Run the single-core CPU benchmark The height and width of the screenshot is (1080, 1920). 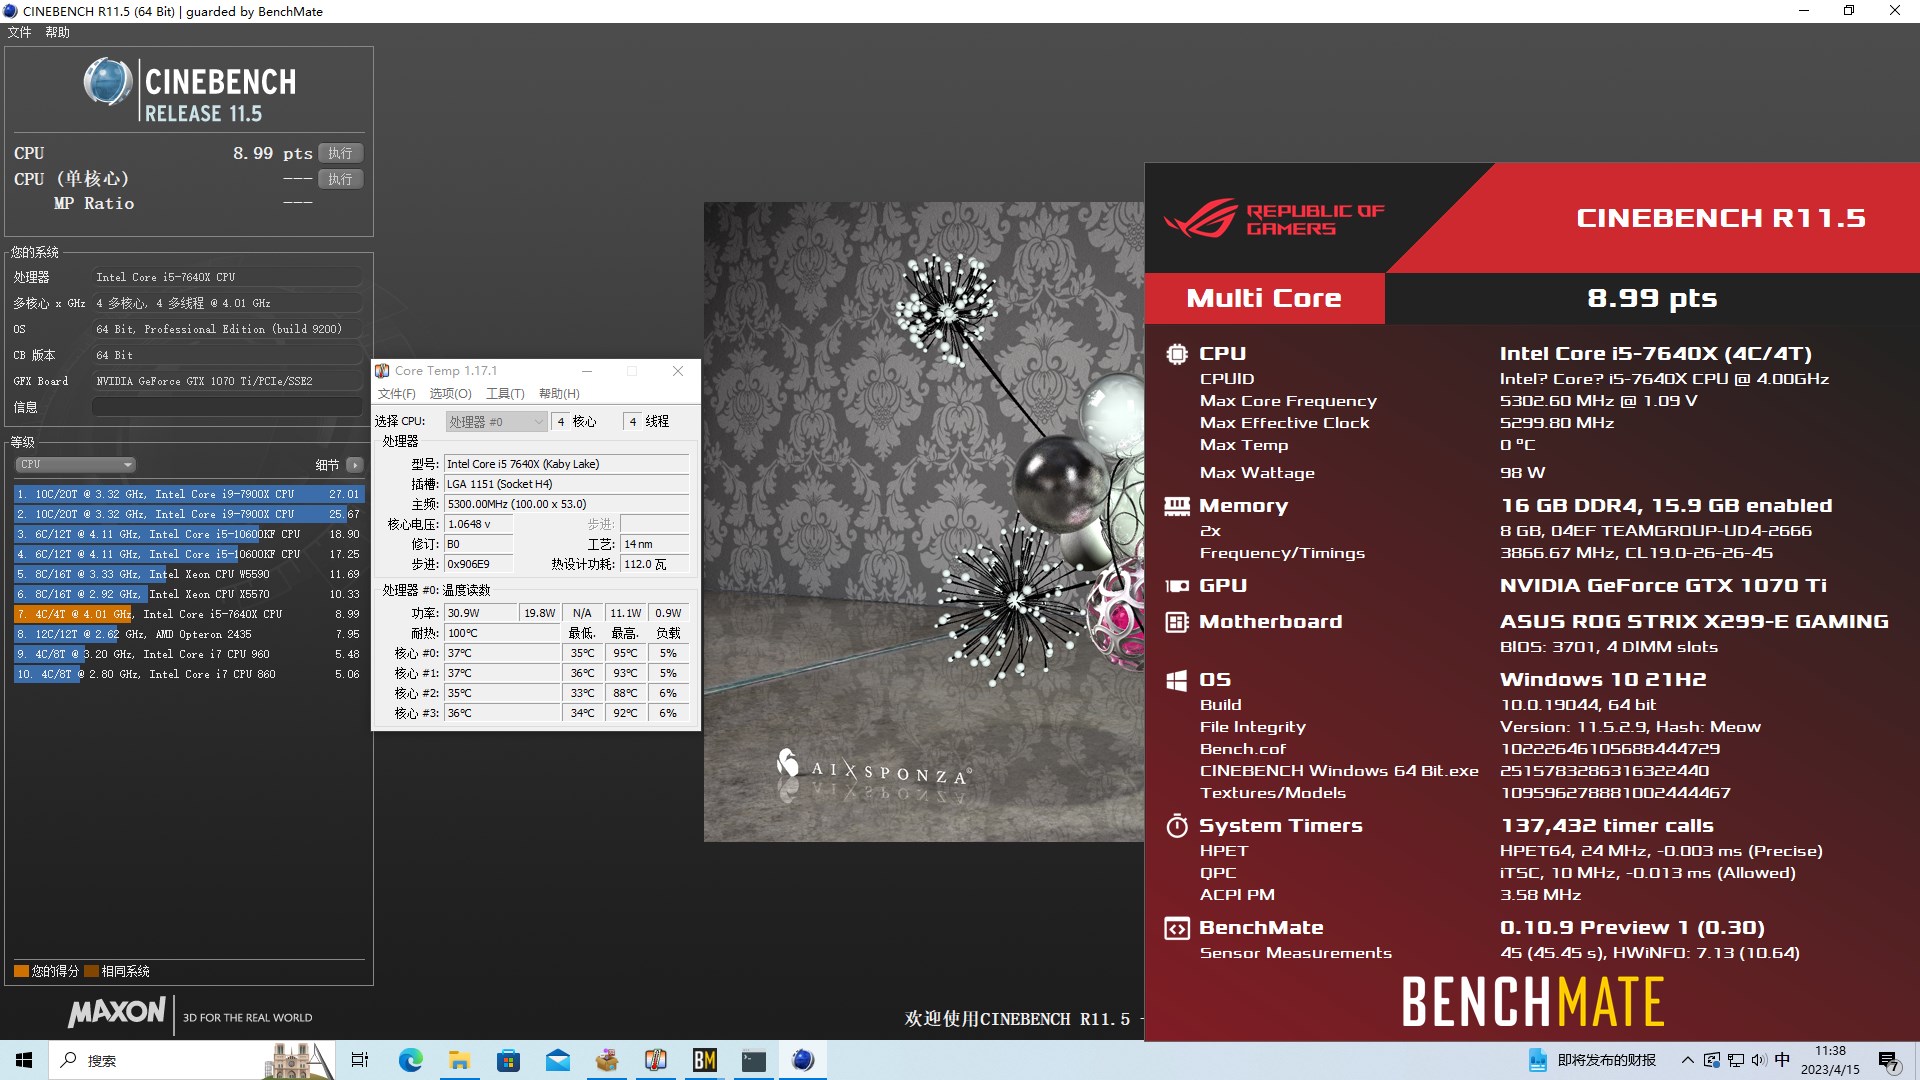[x=340, y=179]
